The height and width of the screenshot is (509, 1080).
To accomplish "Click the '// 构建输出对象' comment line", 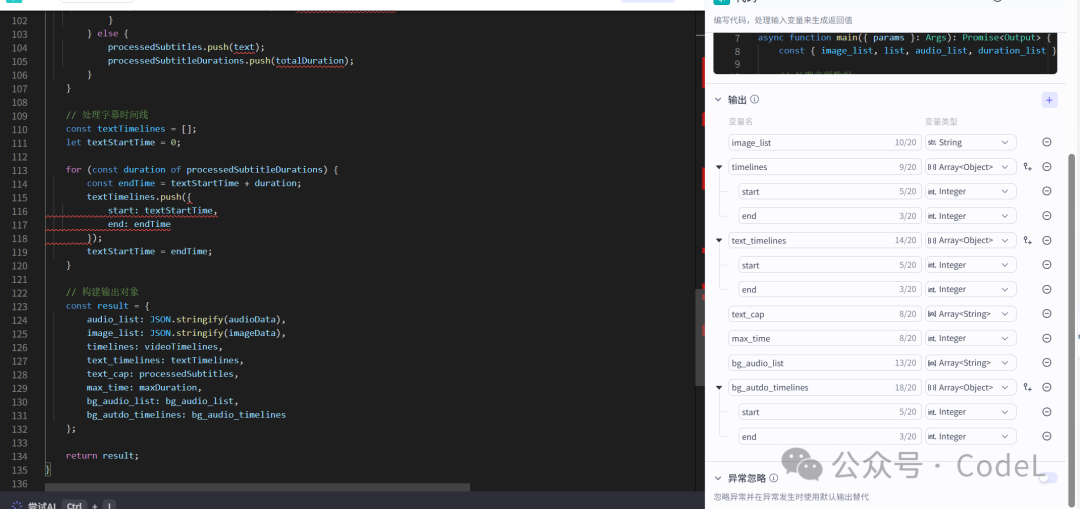I will coord(103,292).
